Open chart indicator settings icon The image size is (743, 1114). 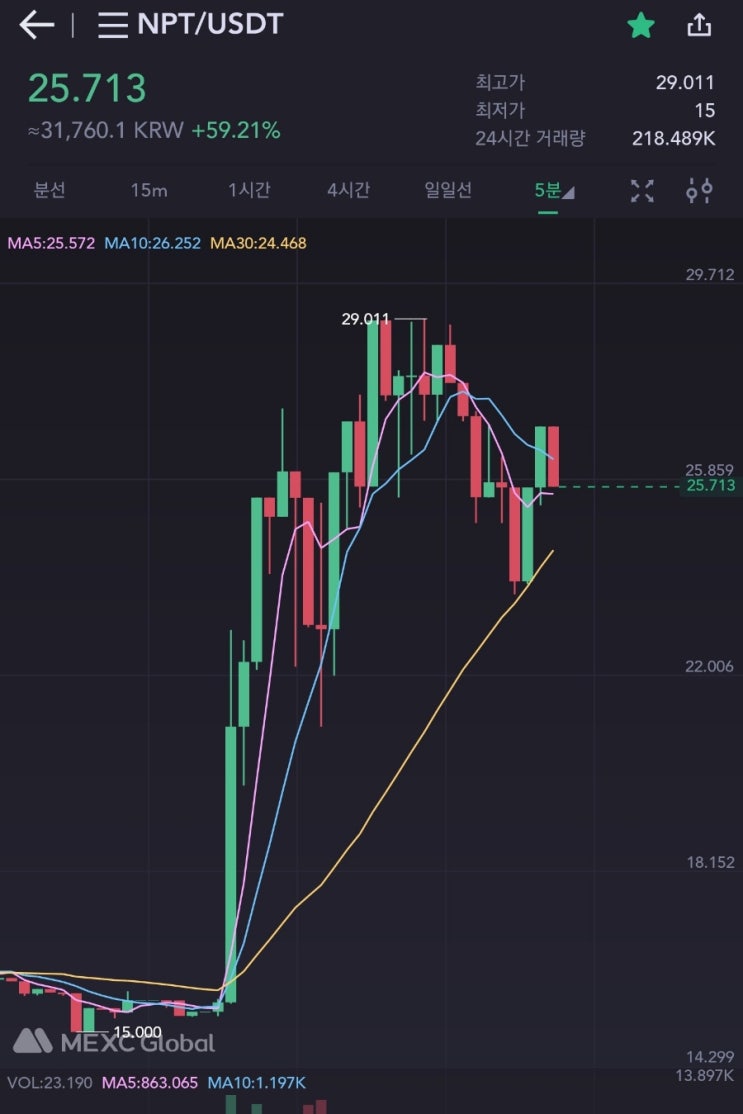click(699, 190)
